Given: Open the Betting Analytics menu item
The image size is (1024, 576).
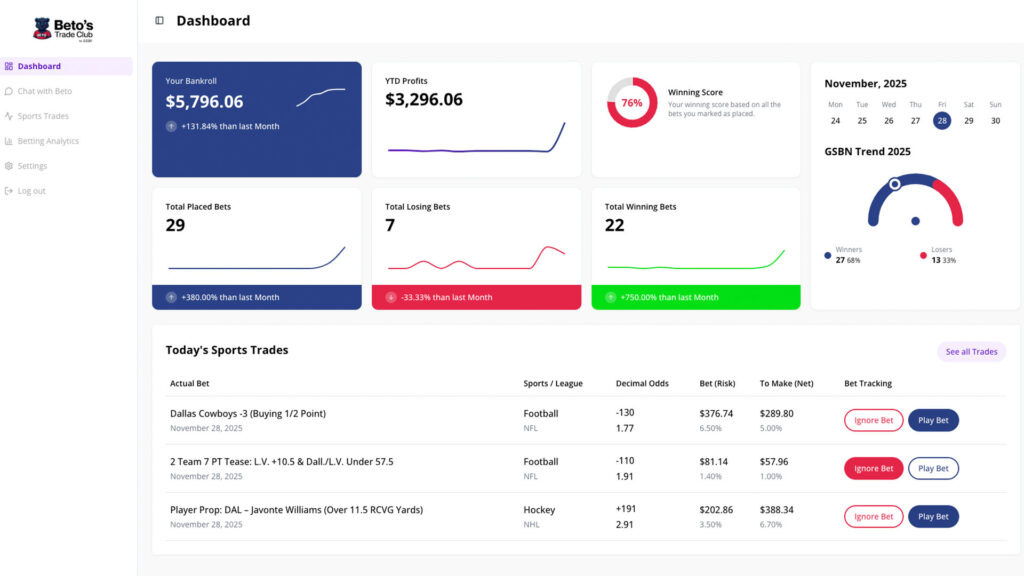Looking at the screenshot, I should (x=48, y=141).
